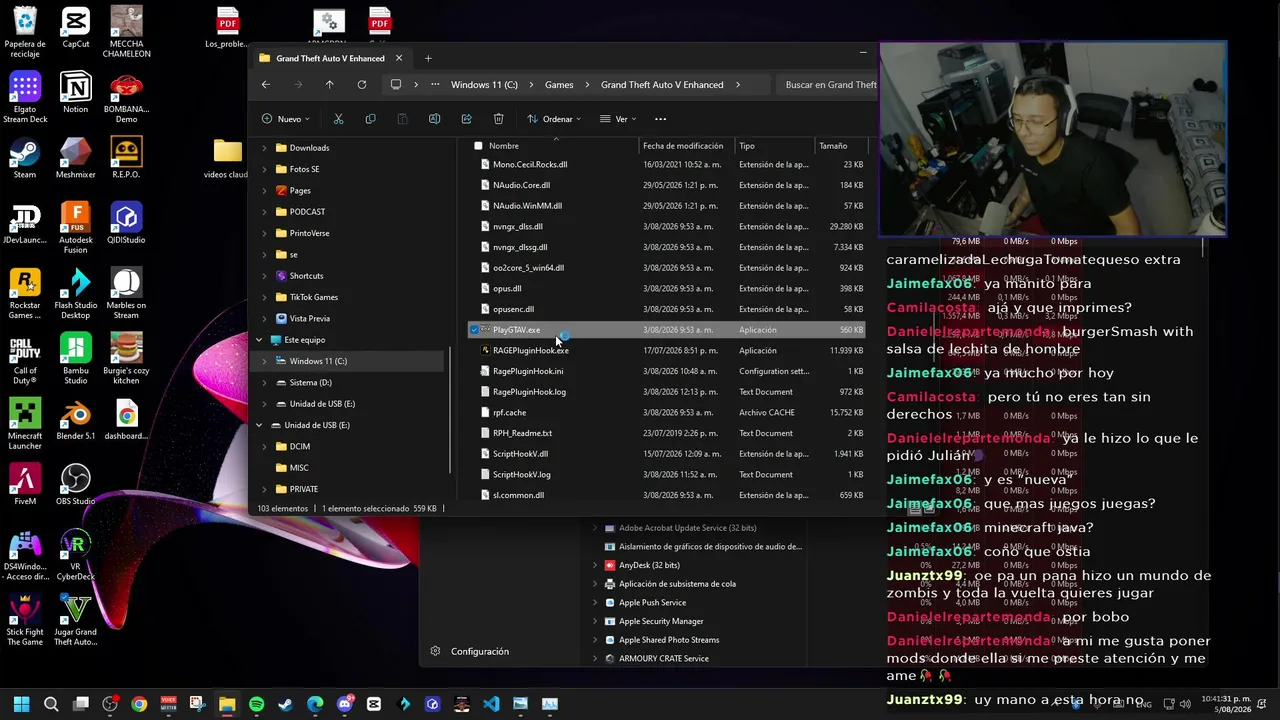
Task: Open the Ver view dropdown
Action: point(618,119)
